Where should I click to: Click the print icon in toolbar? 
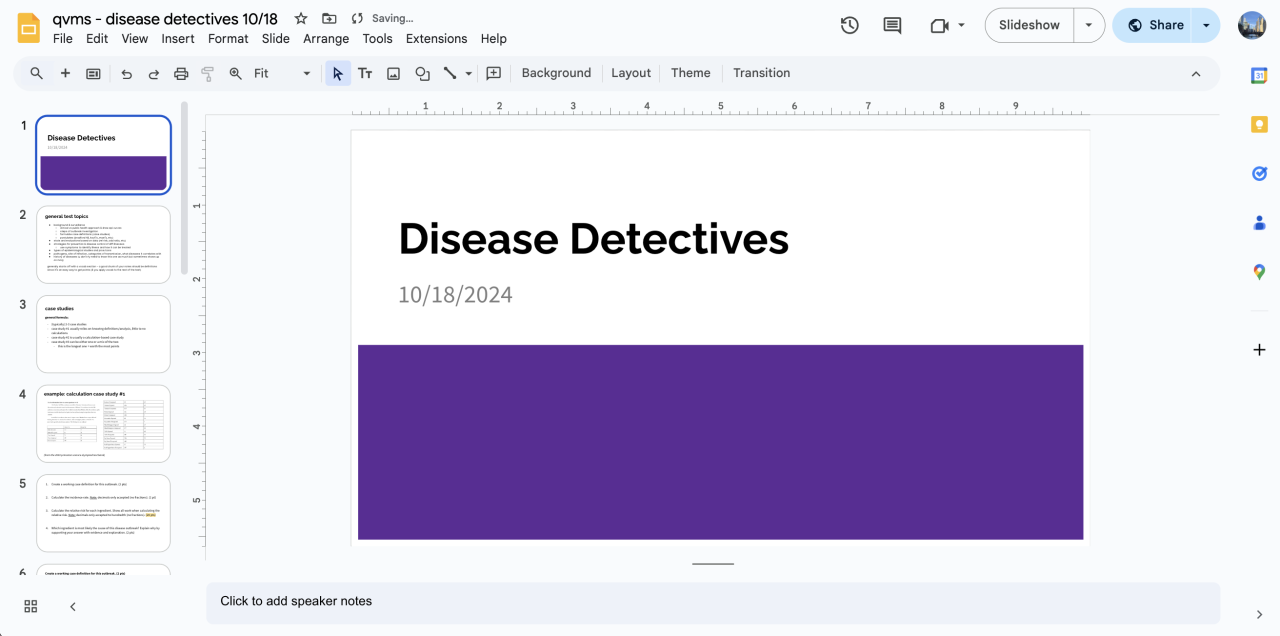(181, 73)
